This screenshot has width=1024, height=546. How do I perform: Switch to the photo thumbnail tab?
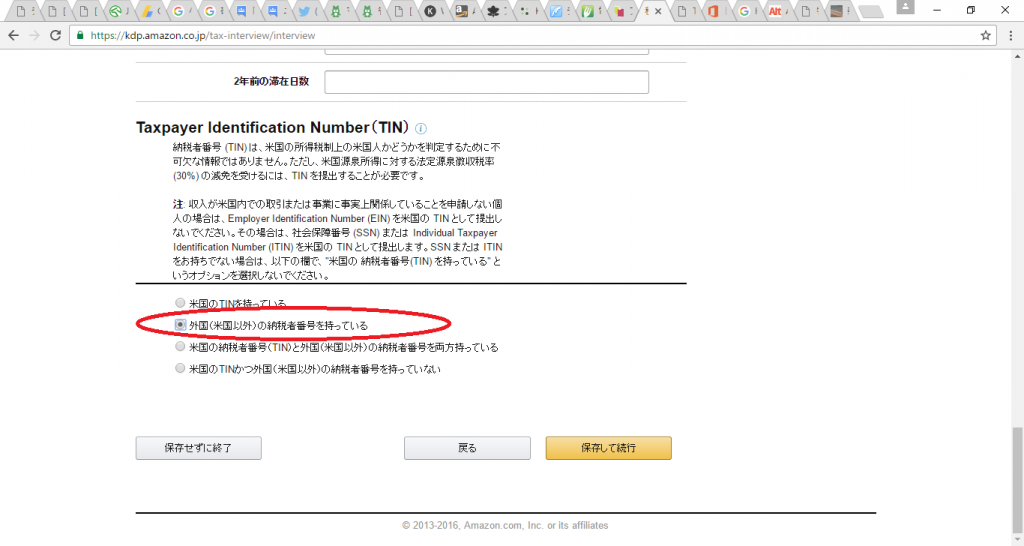coord(837,11)
